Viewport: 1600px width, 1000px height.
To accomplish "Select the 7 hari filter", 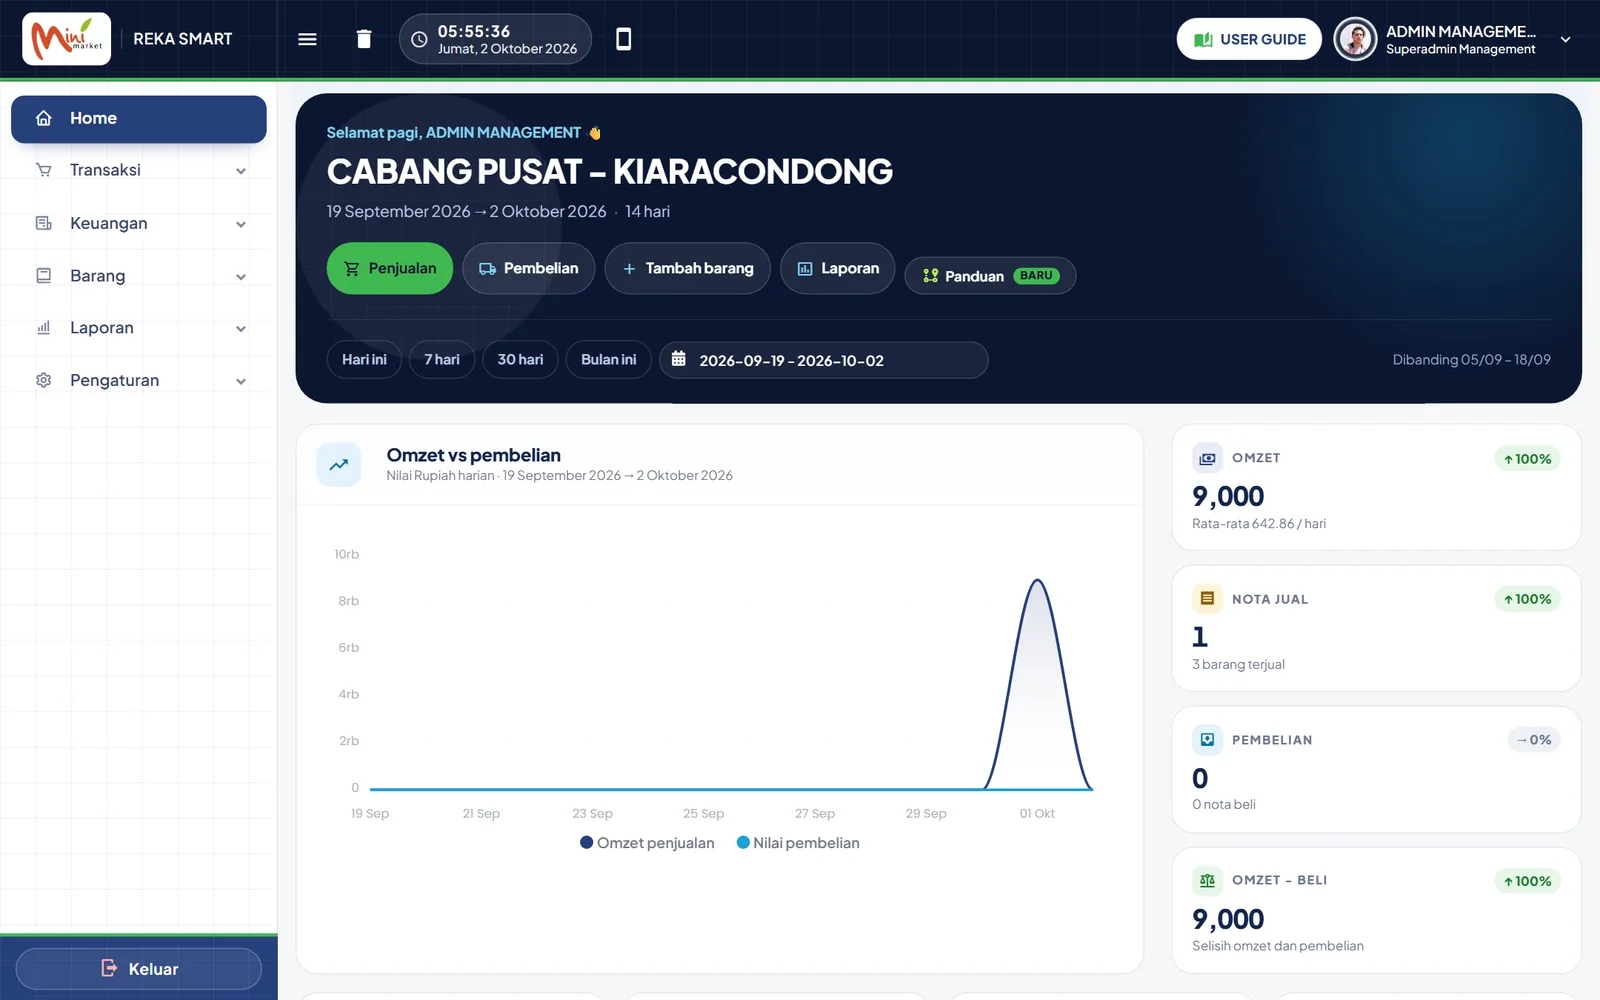I will (442, 360).
